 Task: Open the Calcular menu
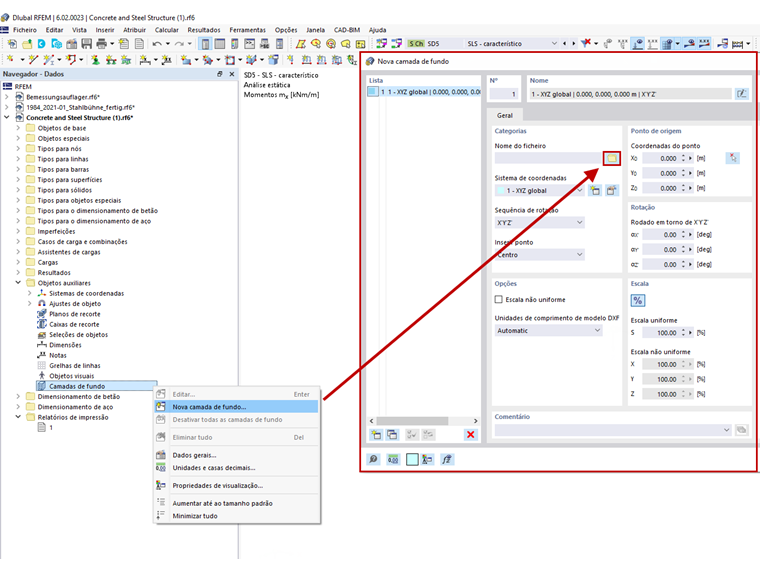tap(167, 30)
